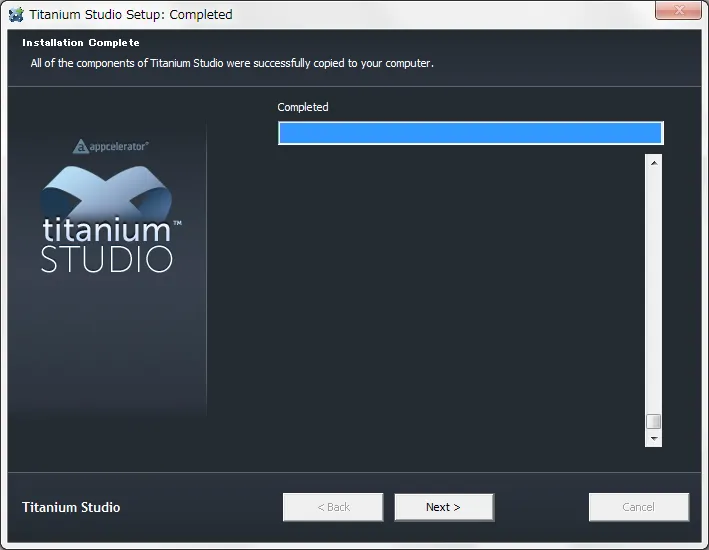Click the Titanium ribbon logo graphic
This screenshot has height=550, width=709.
click(x=108, y=190)
